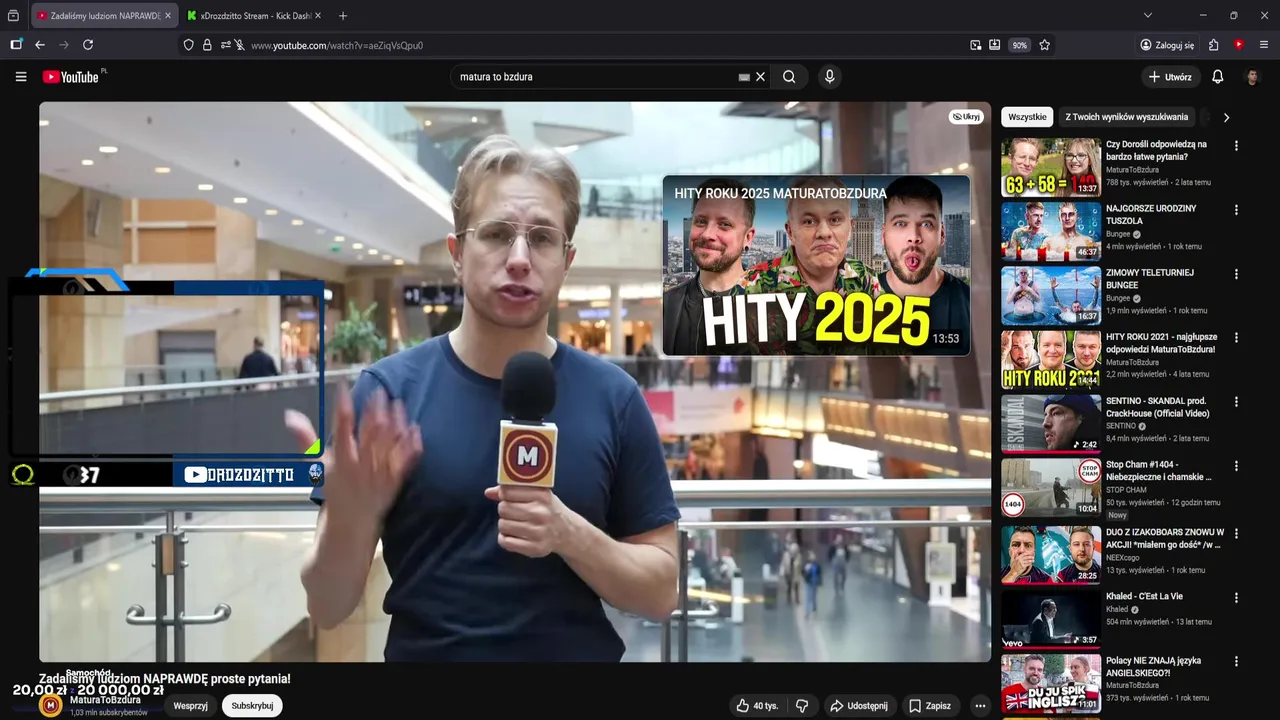1280x720 pixels.
Task: Run search with the magnifier button
Action: (789, 77)
